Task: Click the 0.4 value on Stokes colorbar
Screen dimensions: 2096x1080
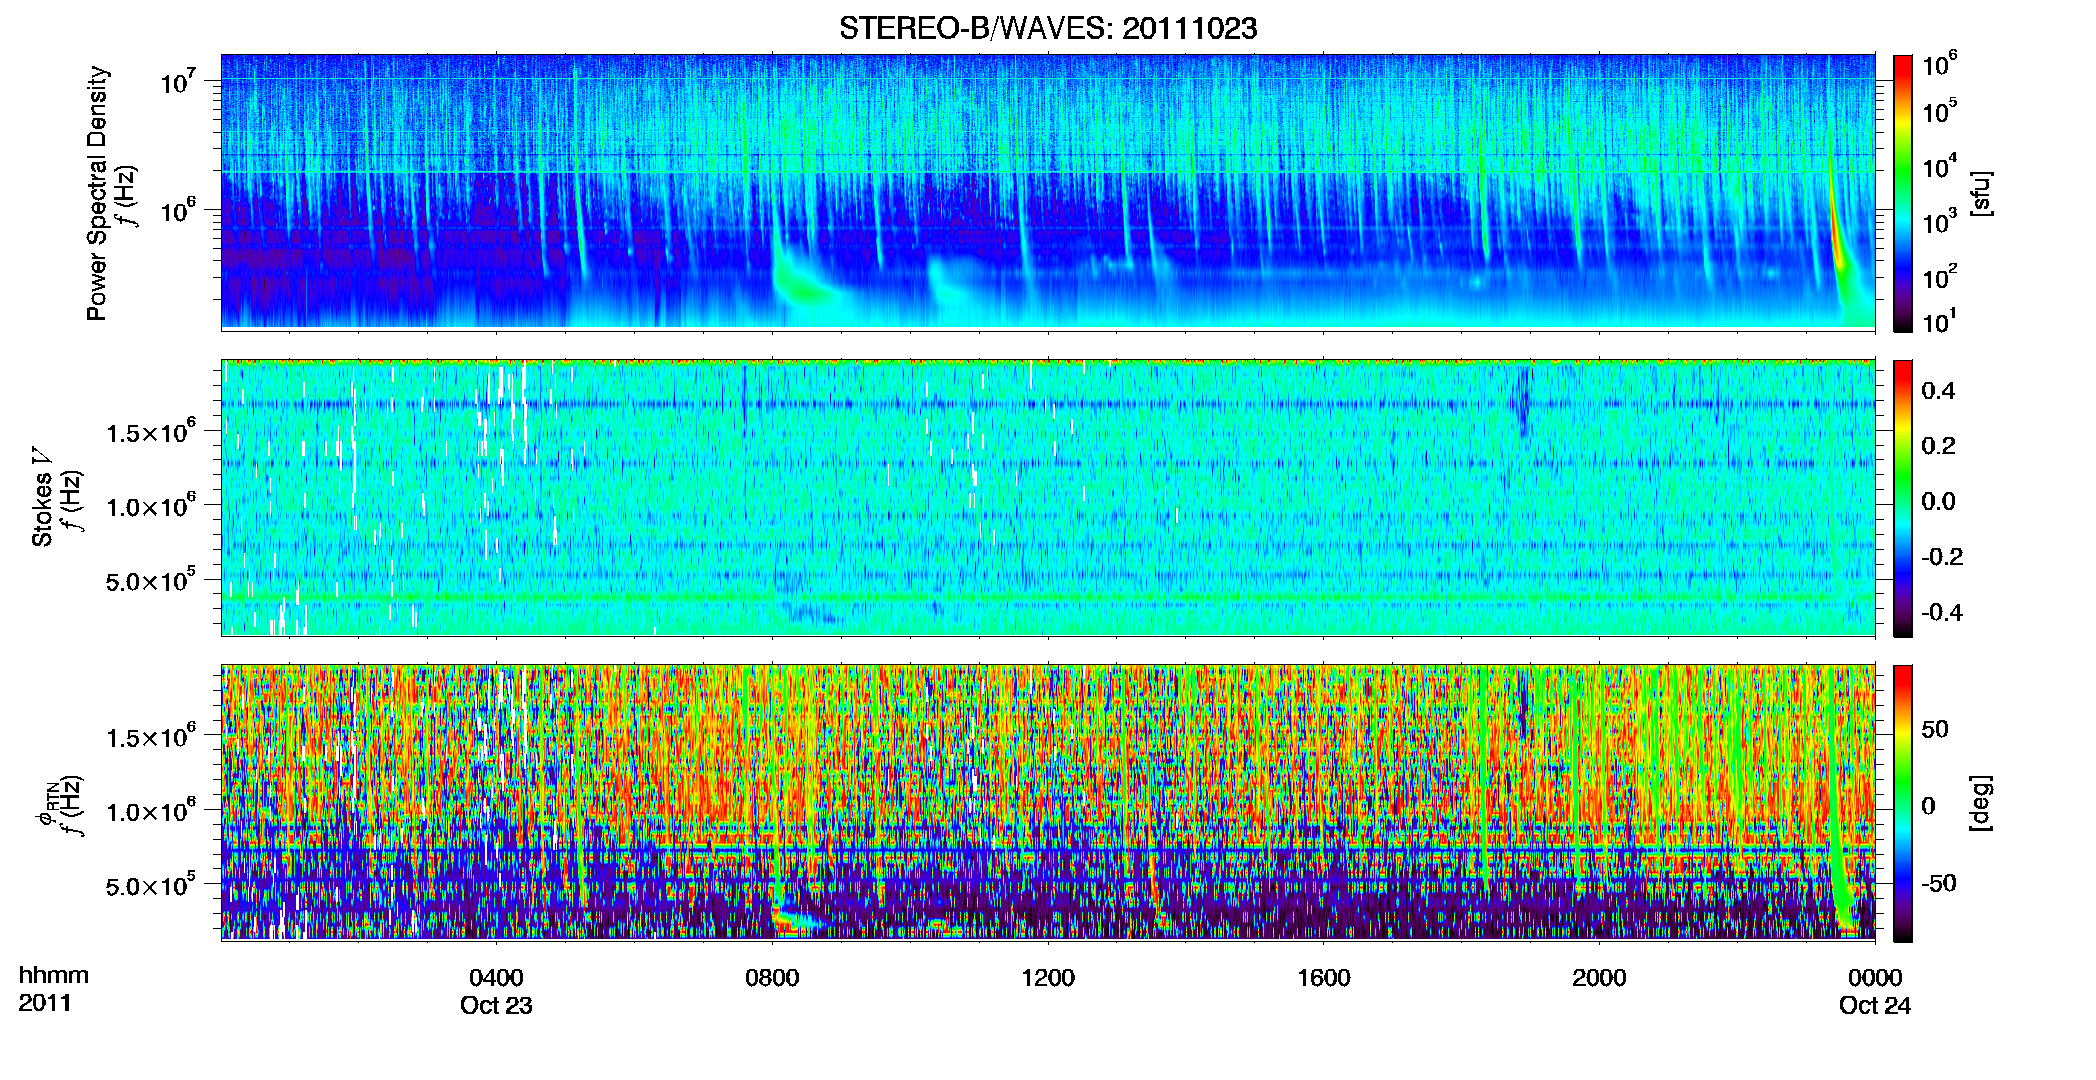Action: (x=1938, y=391)
